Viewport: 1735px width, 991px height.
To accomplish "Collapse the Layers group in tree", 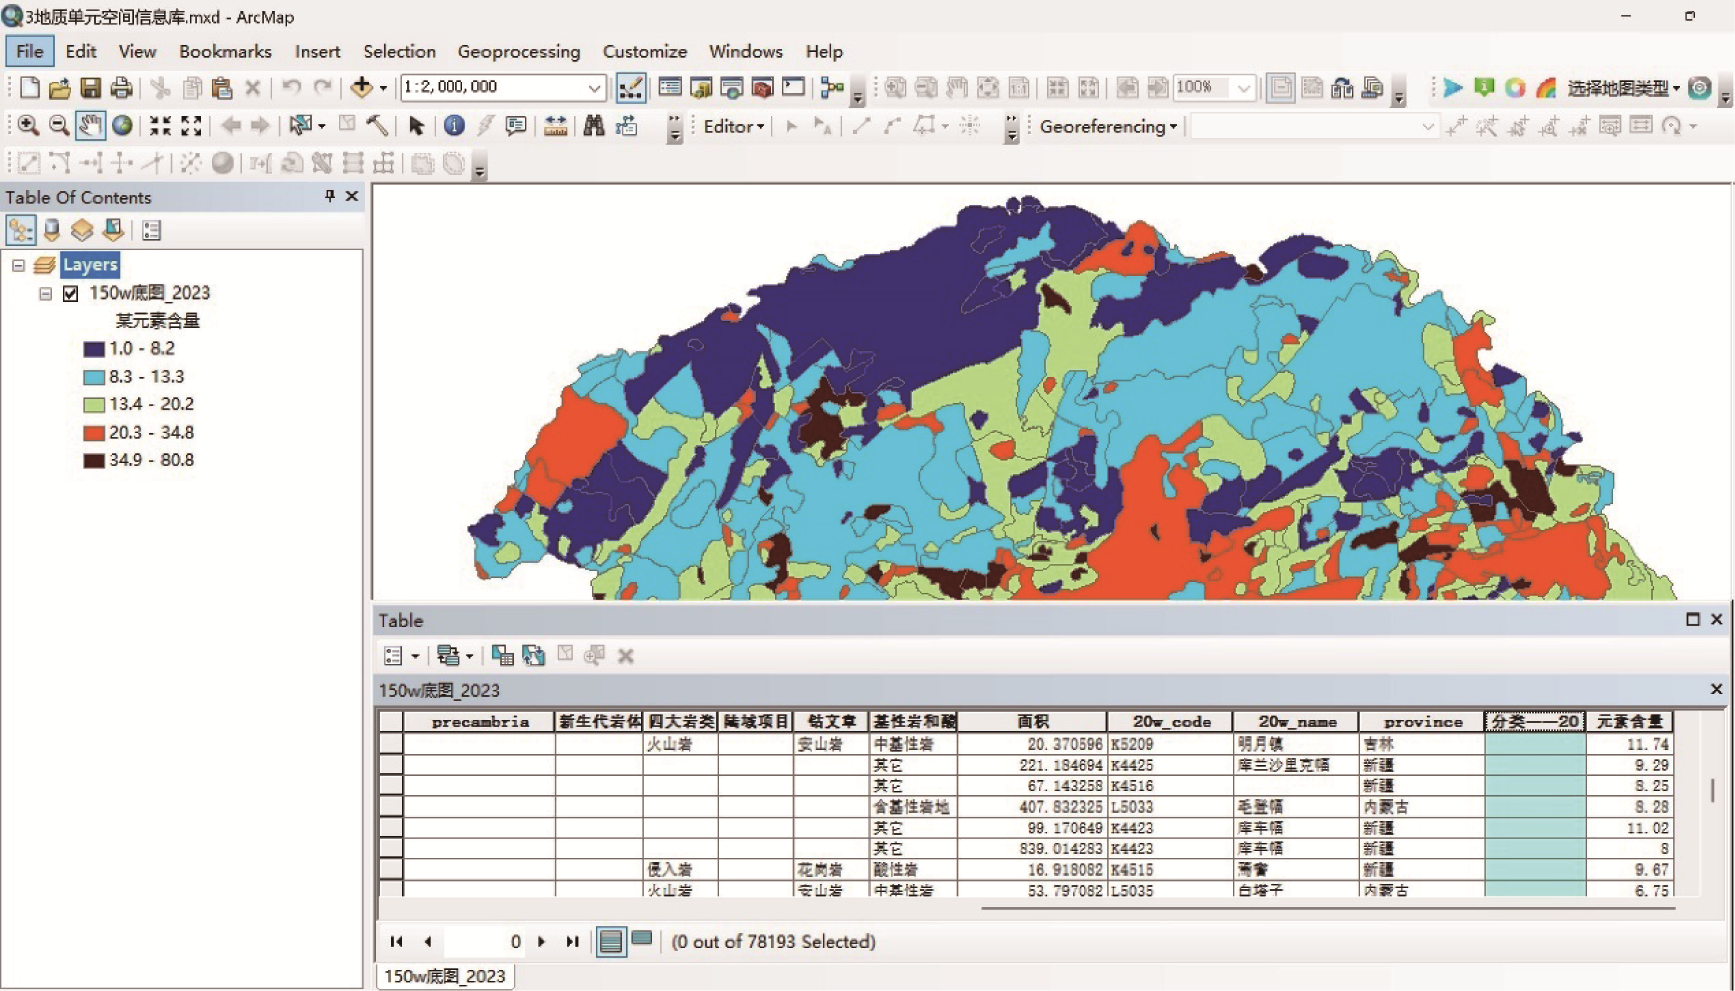I will pos(18,265).
